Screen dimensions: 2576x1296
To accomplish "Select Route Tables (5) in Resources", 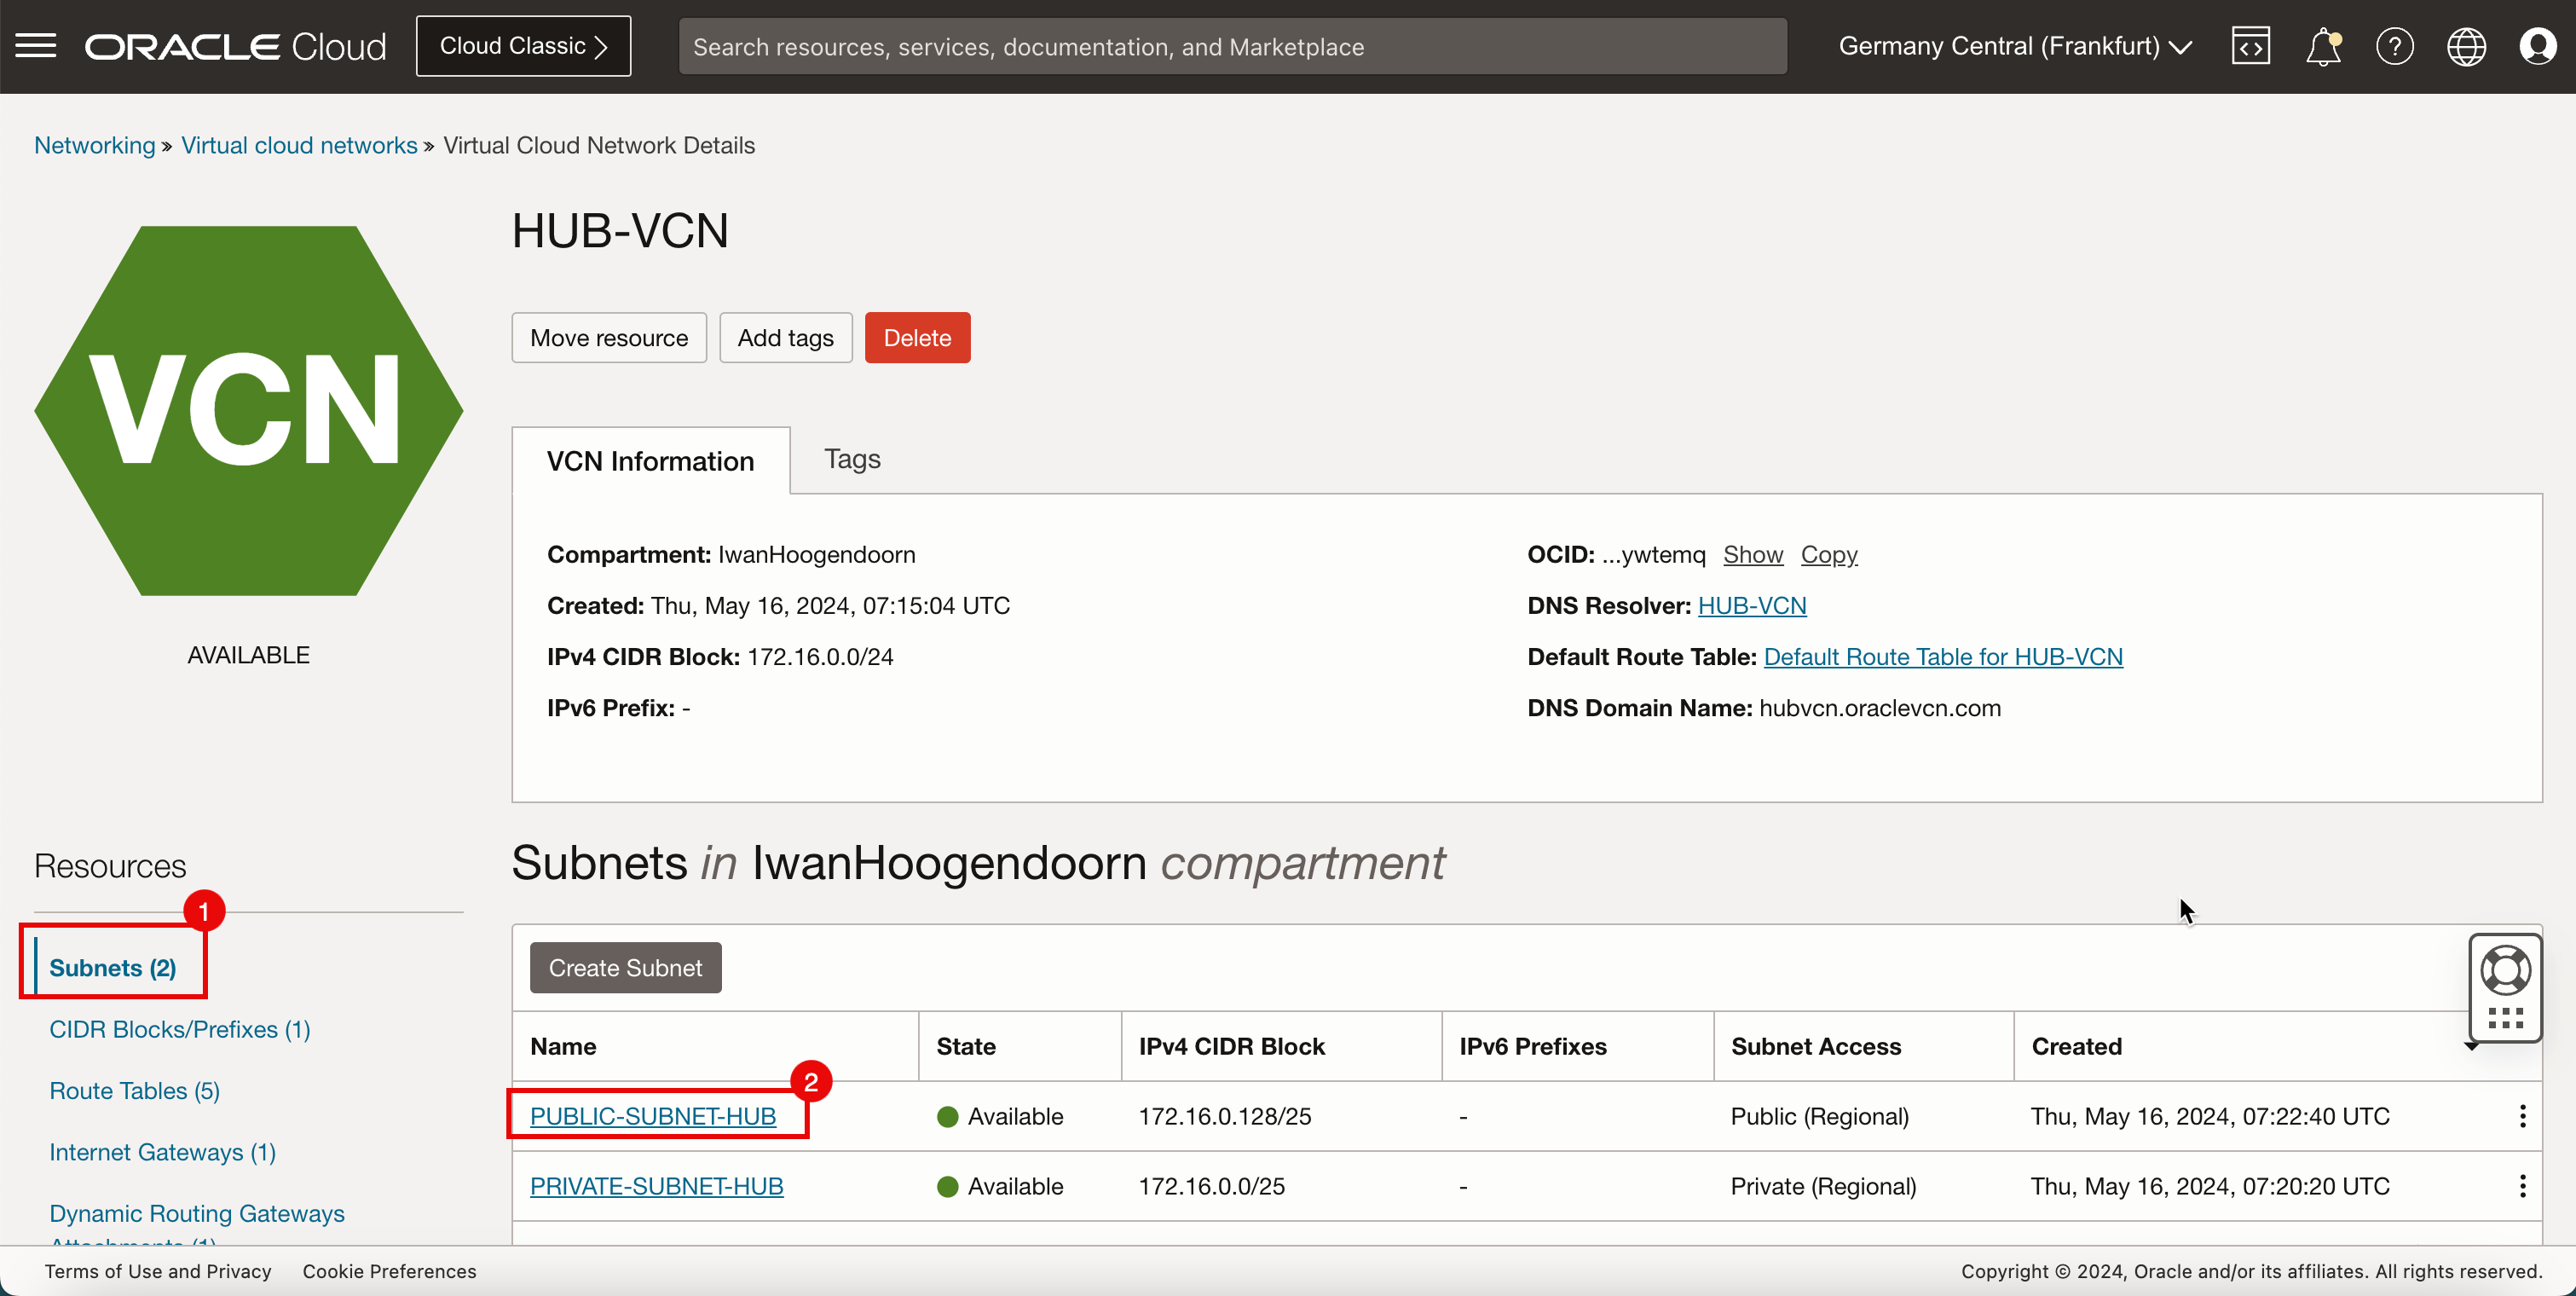I will coord(134,1090).
